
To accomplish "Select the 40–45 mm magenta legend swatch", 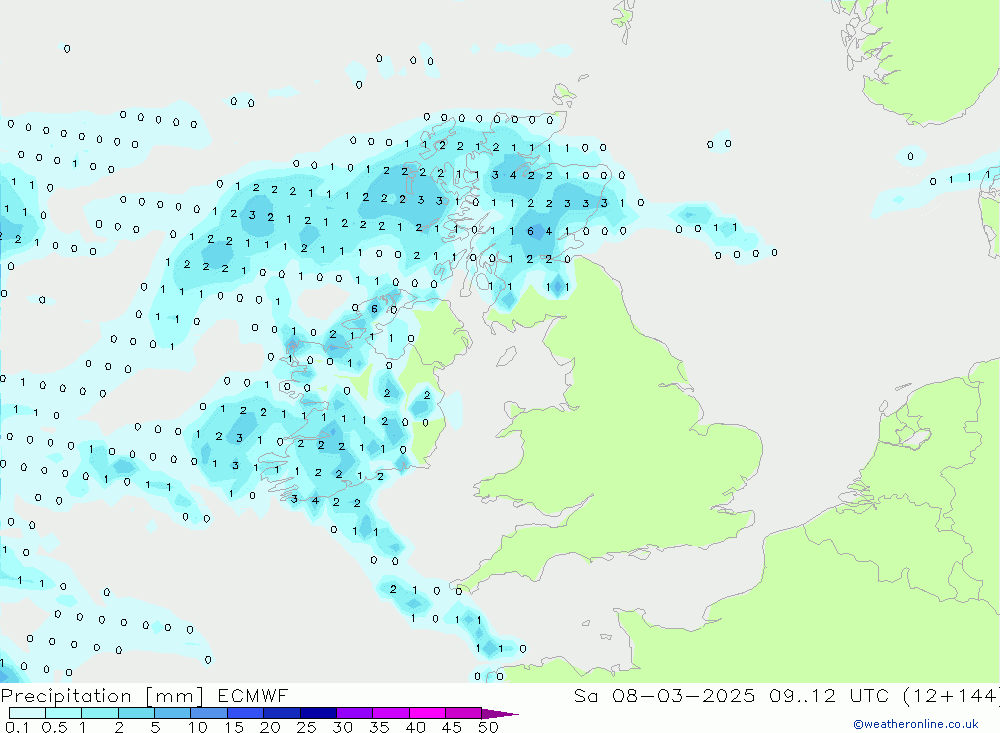I will 427,713.
